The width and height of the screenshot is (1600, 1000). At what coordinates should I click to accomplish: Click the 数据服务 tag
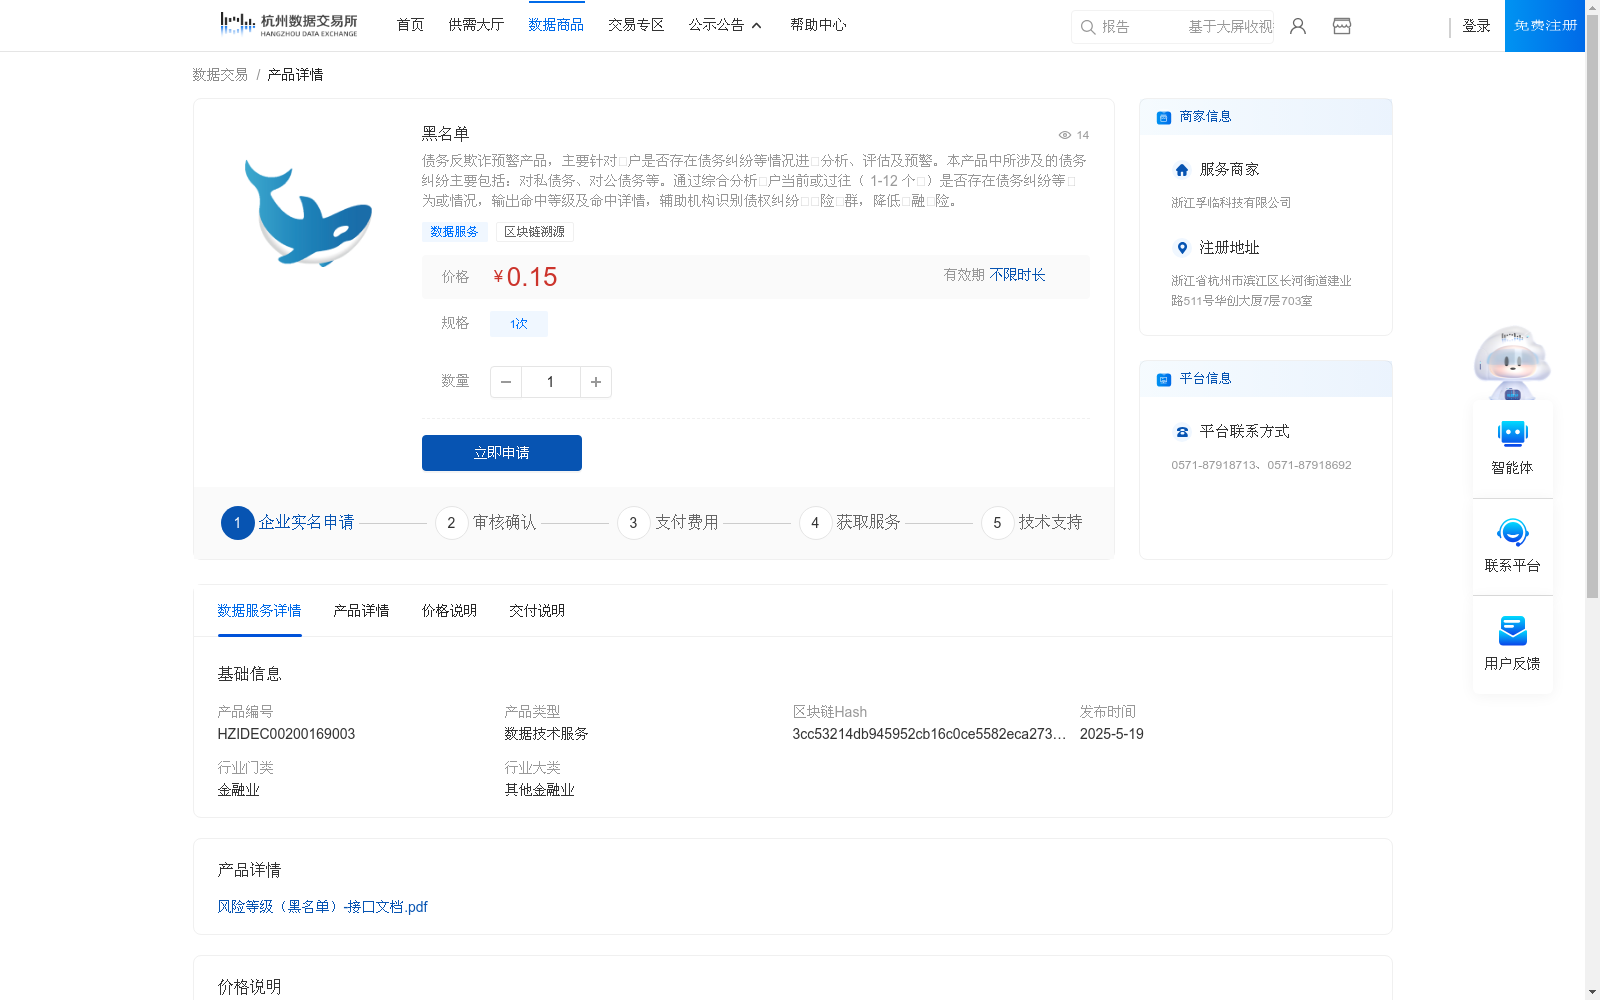(x=454, y=232)
